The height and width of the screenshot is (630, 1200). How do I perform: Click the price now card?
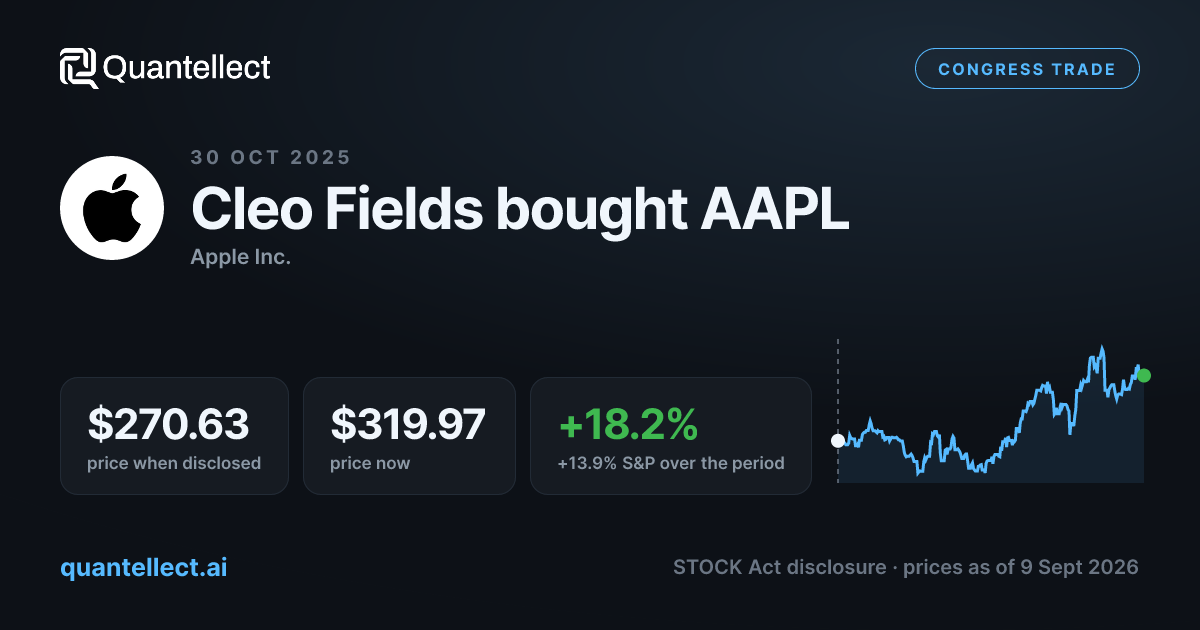pos(409,435)
